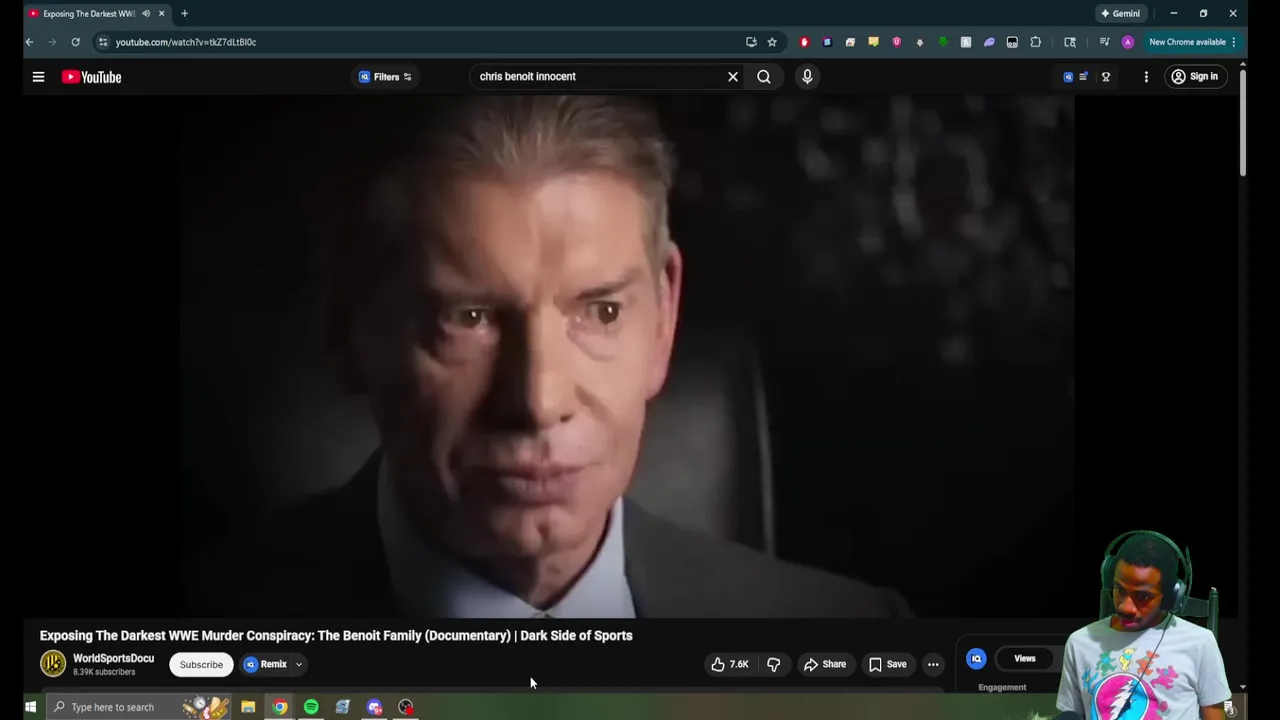Click the address bar URL

pos(186,42)
